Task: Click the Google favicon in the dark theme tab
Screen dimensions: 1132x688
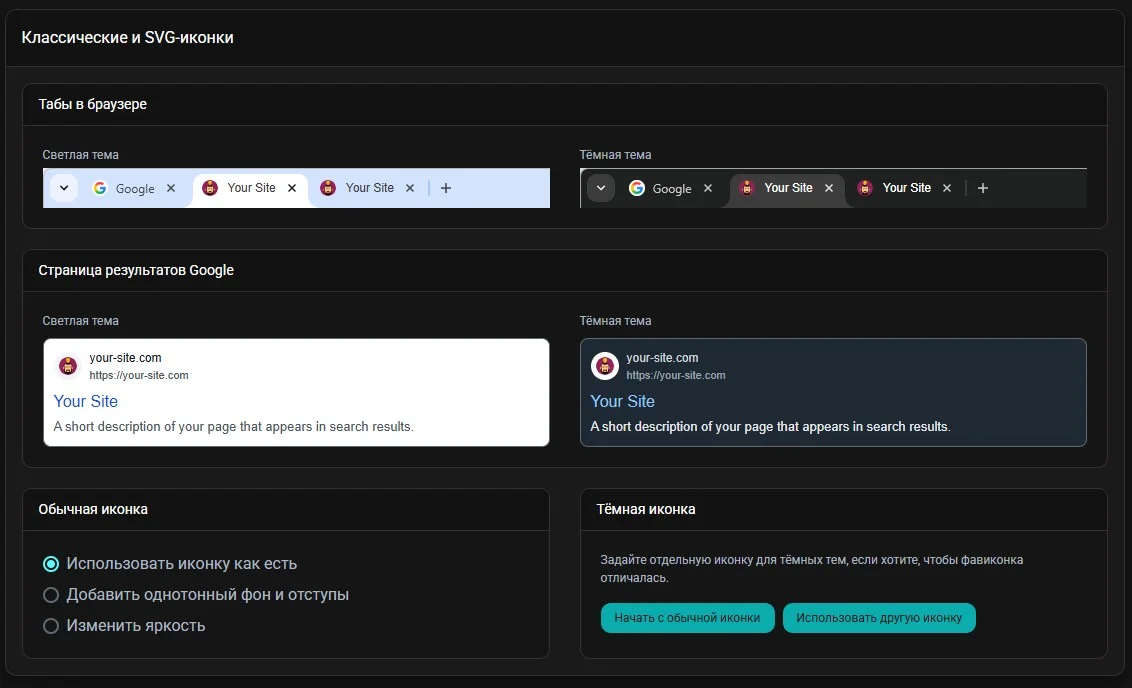Action: [636, 188]
